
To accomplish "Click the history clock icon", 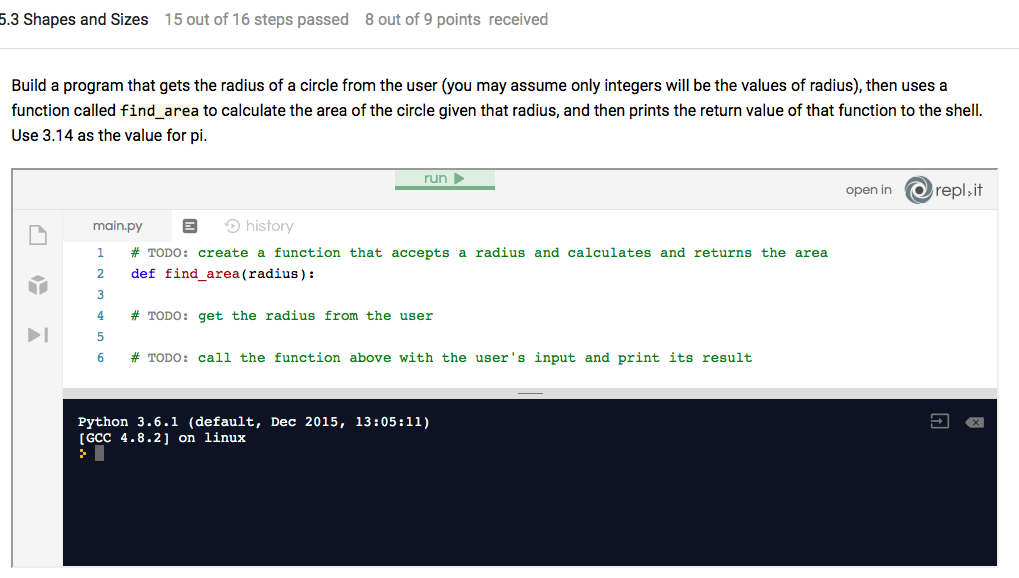I will click(230, 225).
